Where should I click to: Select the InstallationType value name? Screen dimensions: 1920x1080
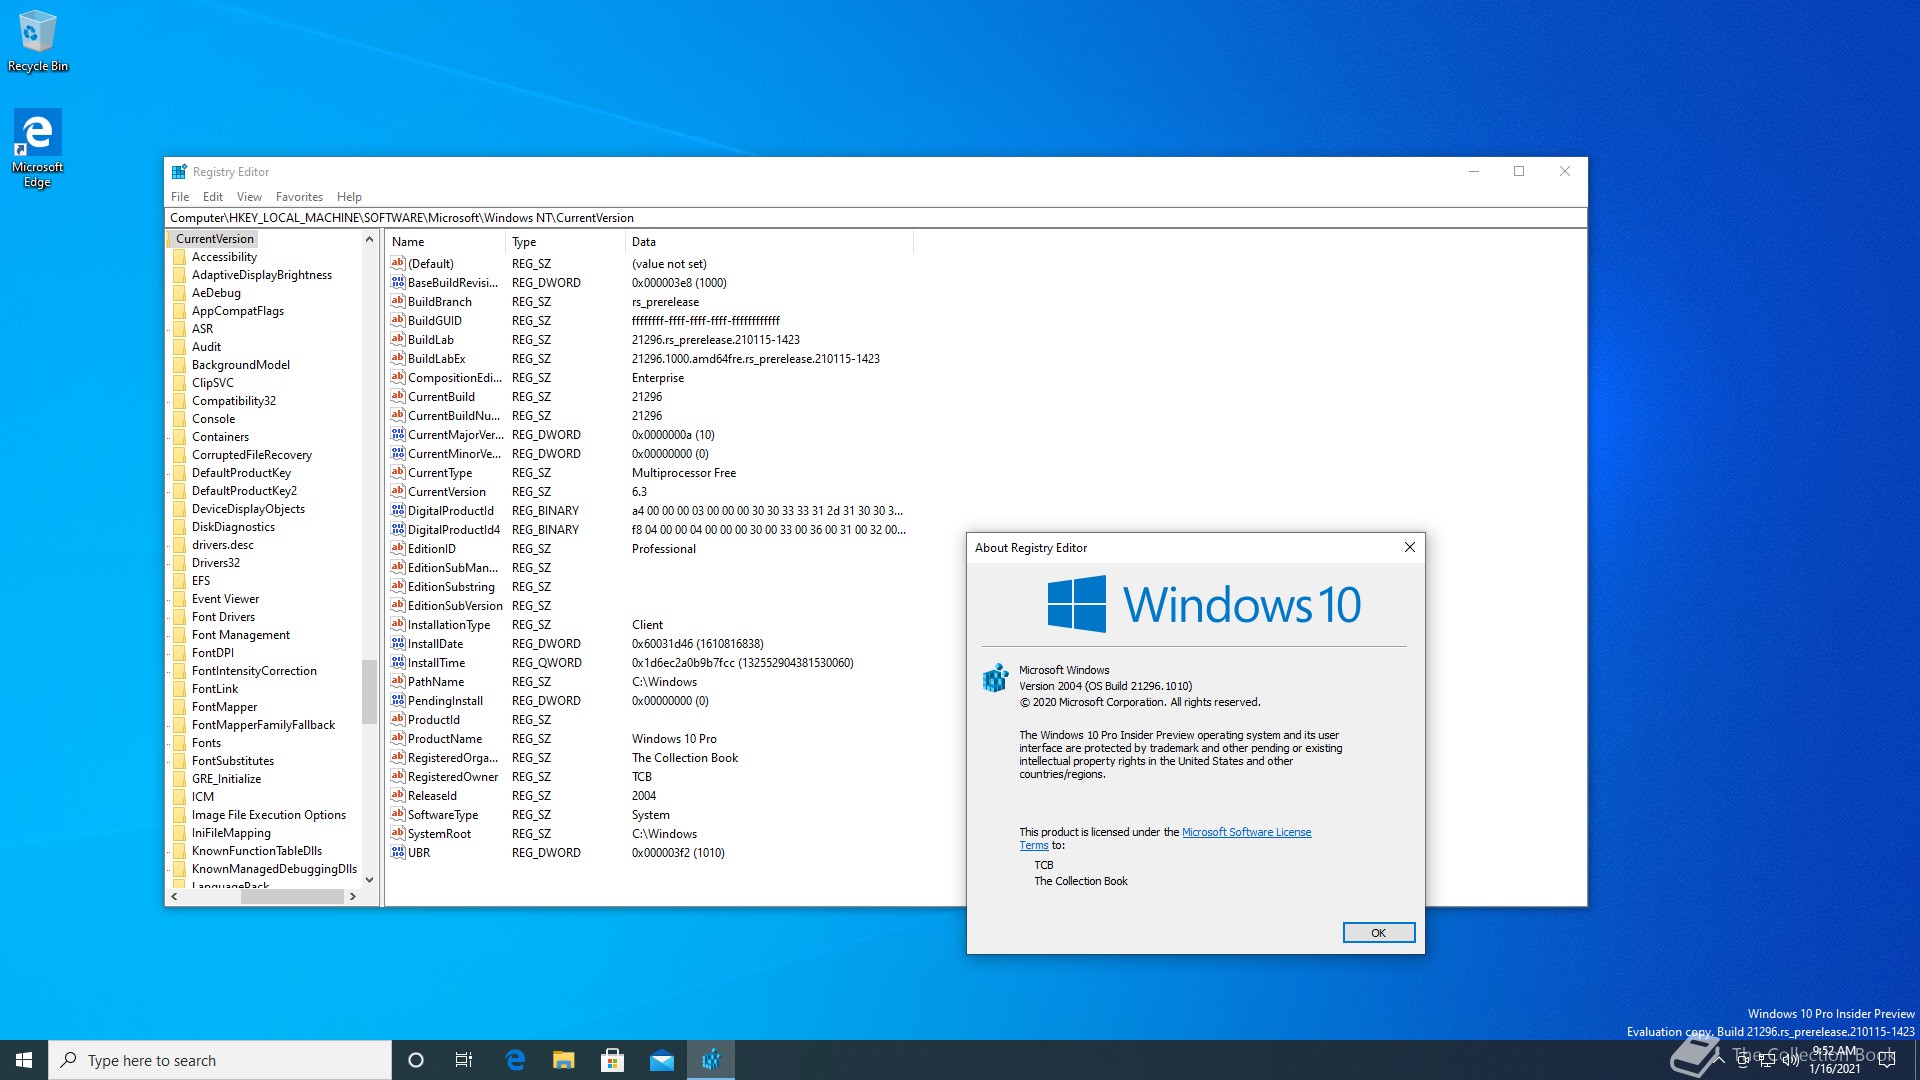point(449,625)
